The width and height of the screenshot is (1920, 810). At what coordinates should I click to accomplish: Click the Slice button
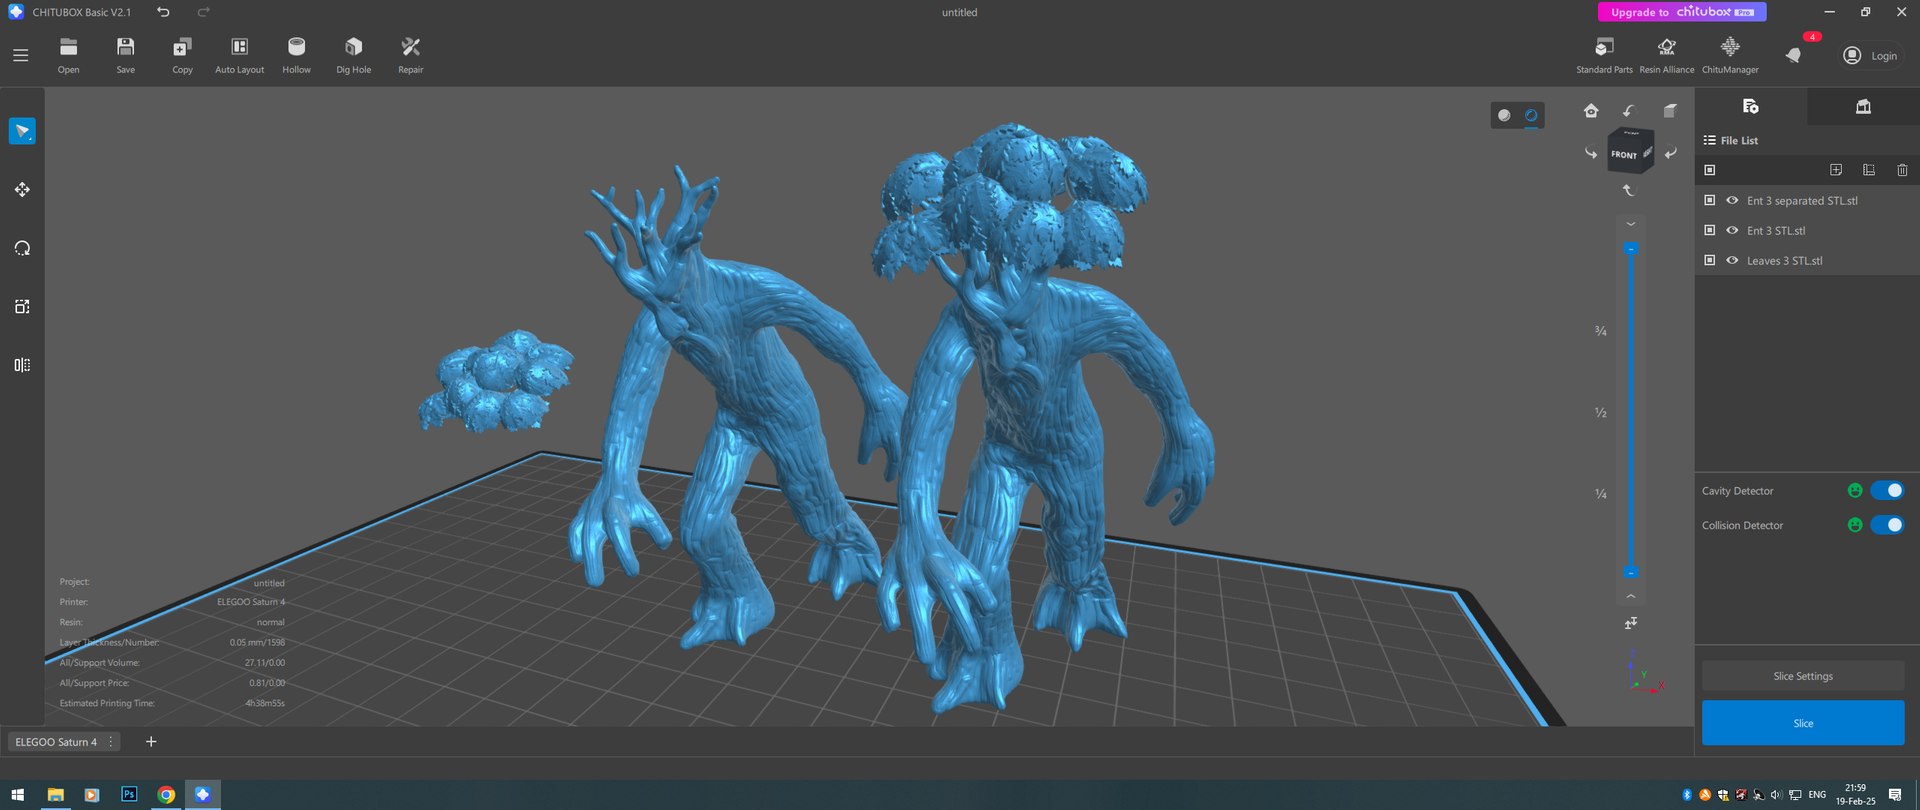click(x=1803, y=723)
